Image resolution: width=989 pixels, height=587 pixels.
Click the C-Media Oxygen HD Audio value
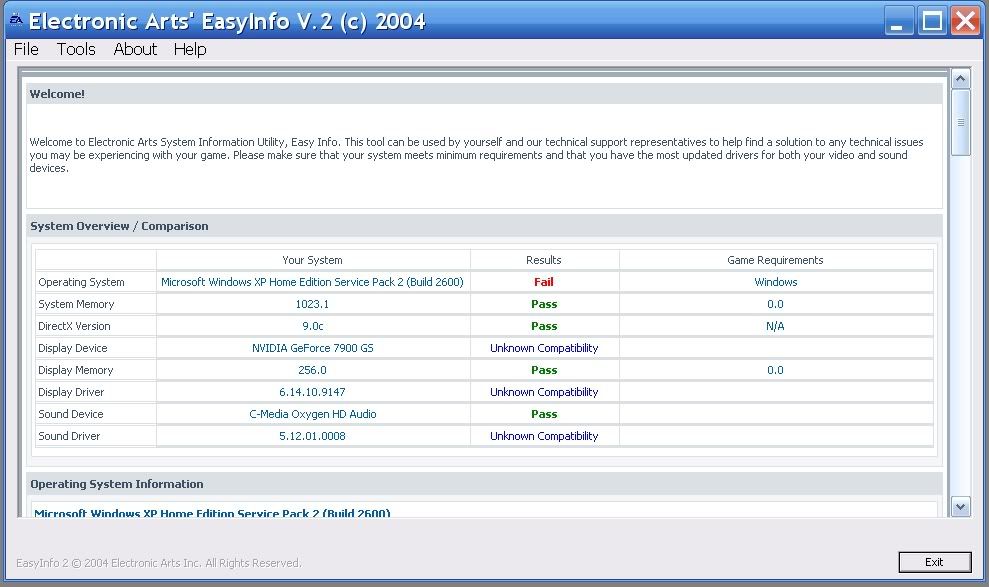pyautogui.click(x=313, y=414)
